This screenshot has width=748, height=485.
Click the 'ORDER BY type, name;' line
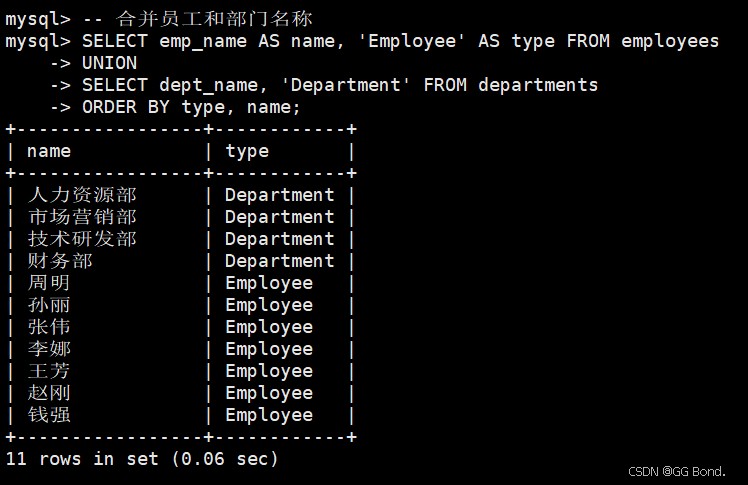(191, 107)
